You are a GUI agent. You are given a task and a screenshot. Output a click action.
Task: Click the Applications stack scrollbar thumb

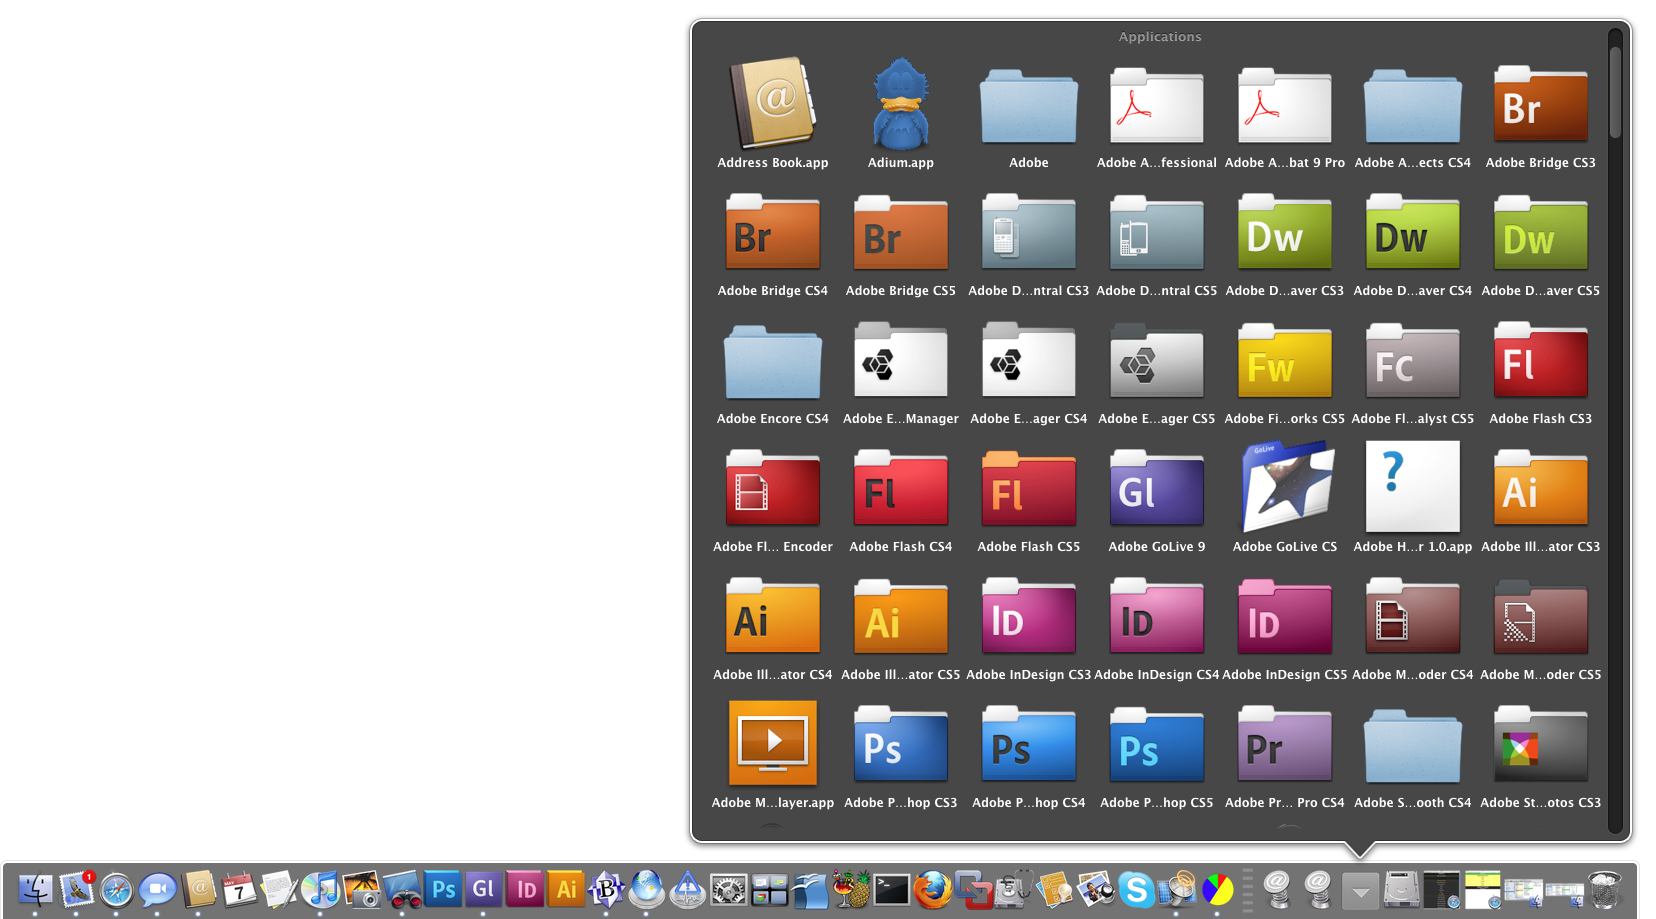pyautogui.click(x=1614, y=90)
